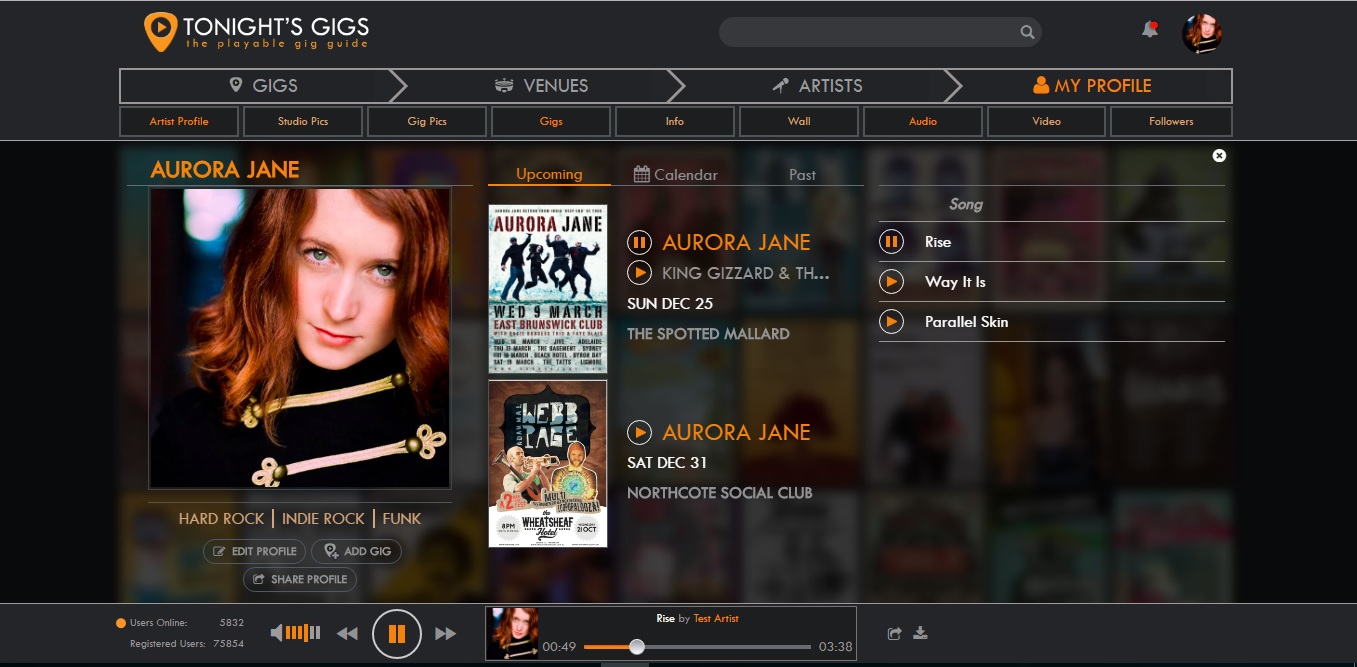Click the Share Profile button
The width and height of the screenshot is (1357, 667).
[x=300, y=579]
